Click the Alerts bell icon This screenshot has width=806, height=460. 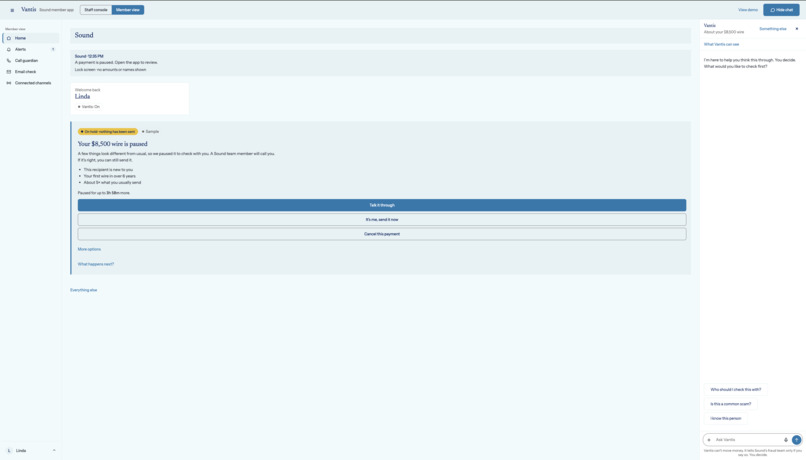click(x=9, y=49)
